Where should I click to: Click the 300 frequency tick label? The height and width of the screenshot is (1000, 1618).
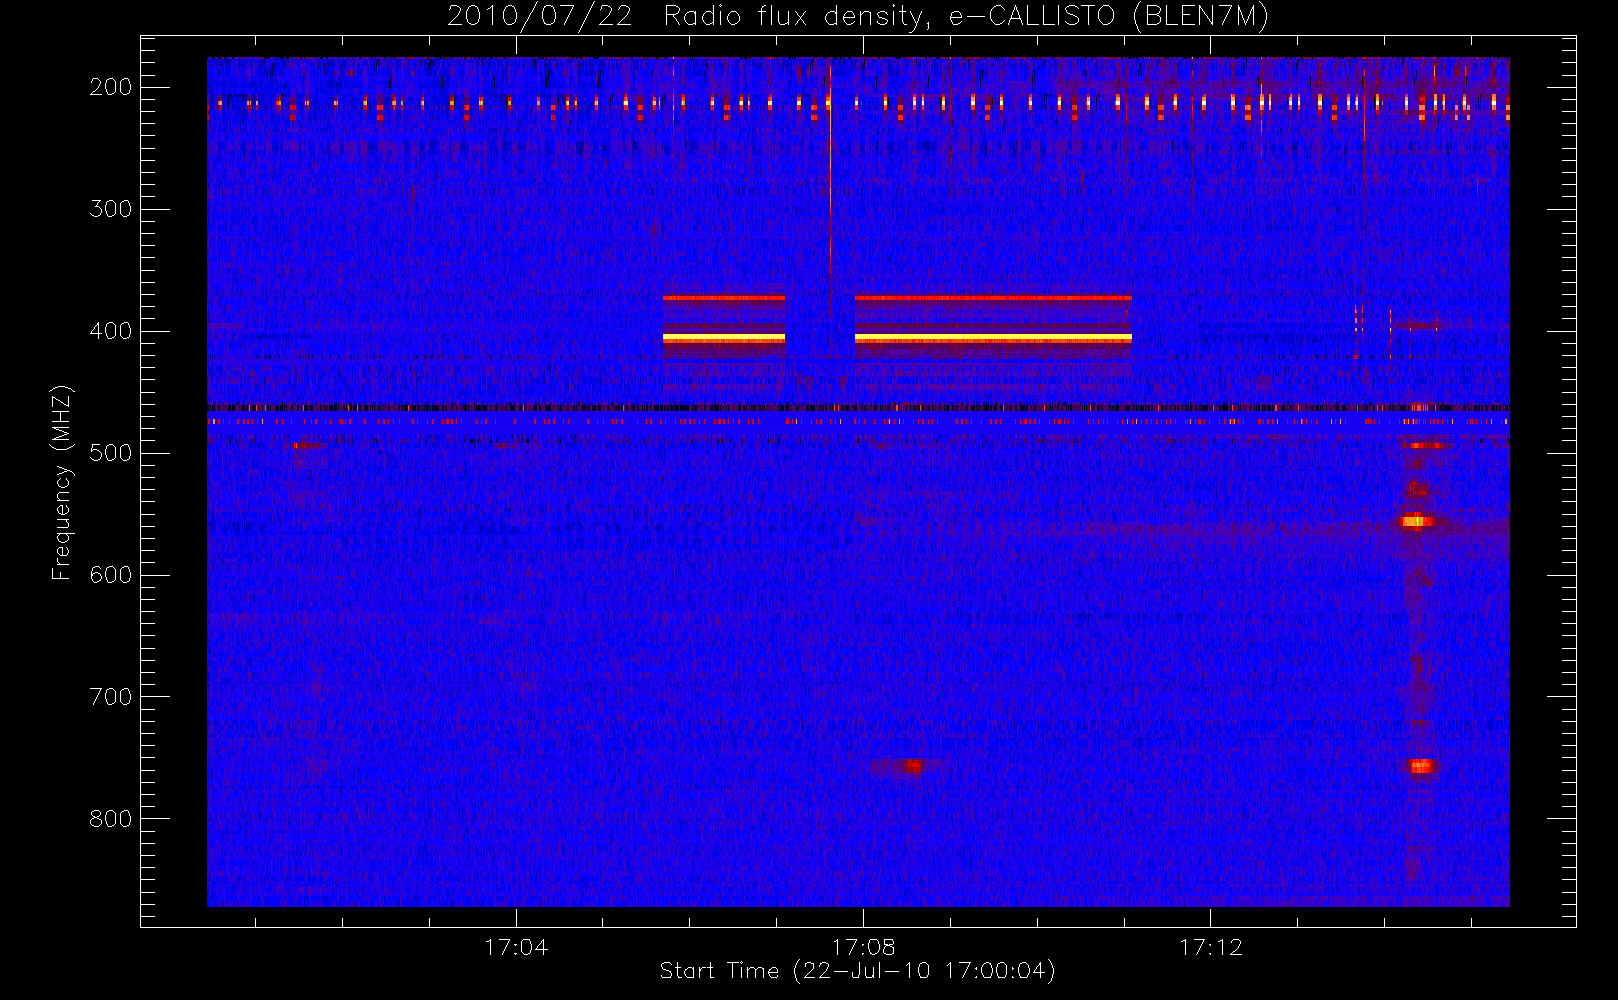pyautogui.click(x=110, y=209)
